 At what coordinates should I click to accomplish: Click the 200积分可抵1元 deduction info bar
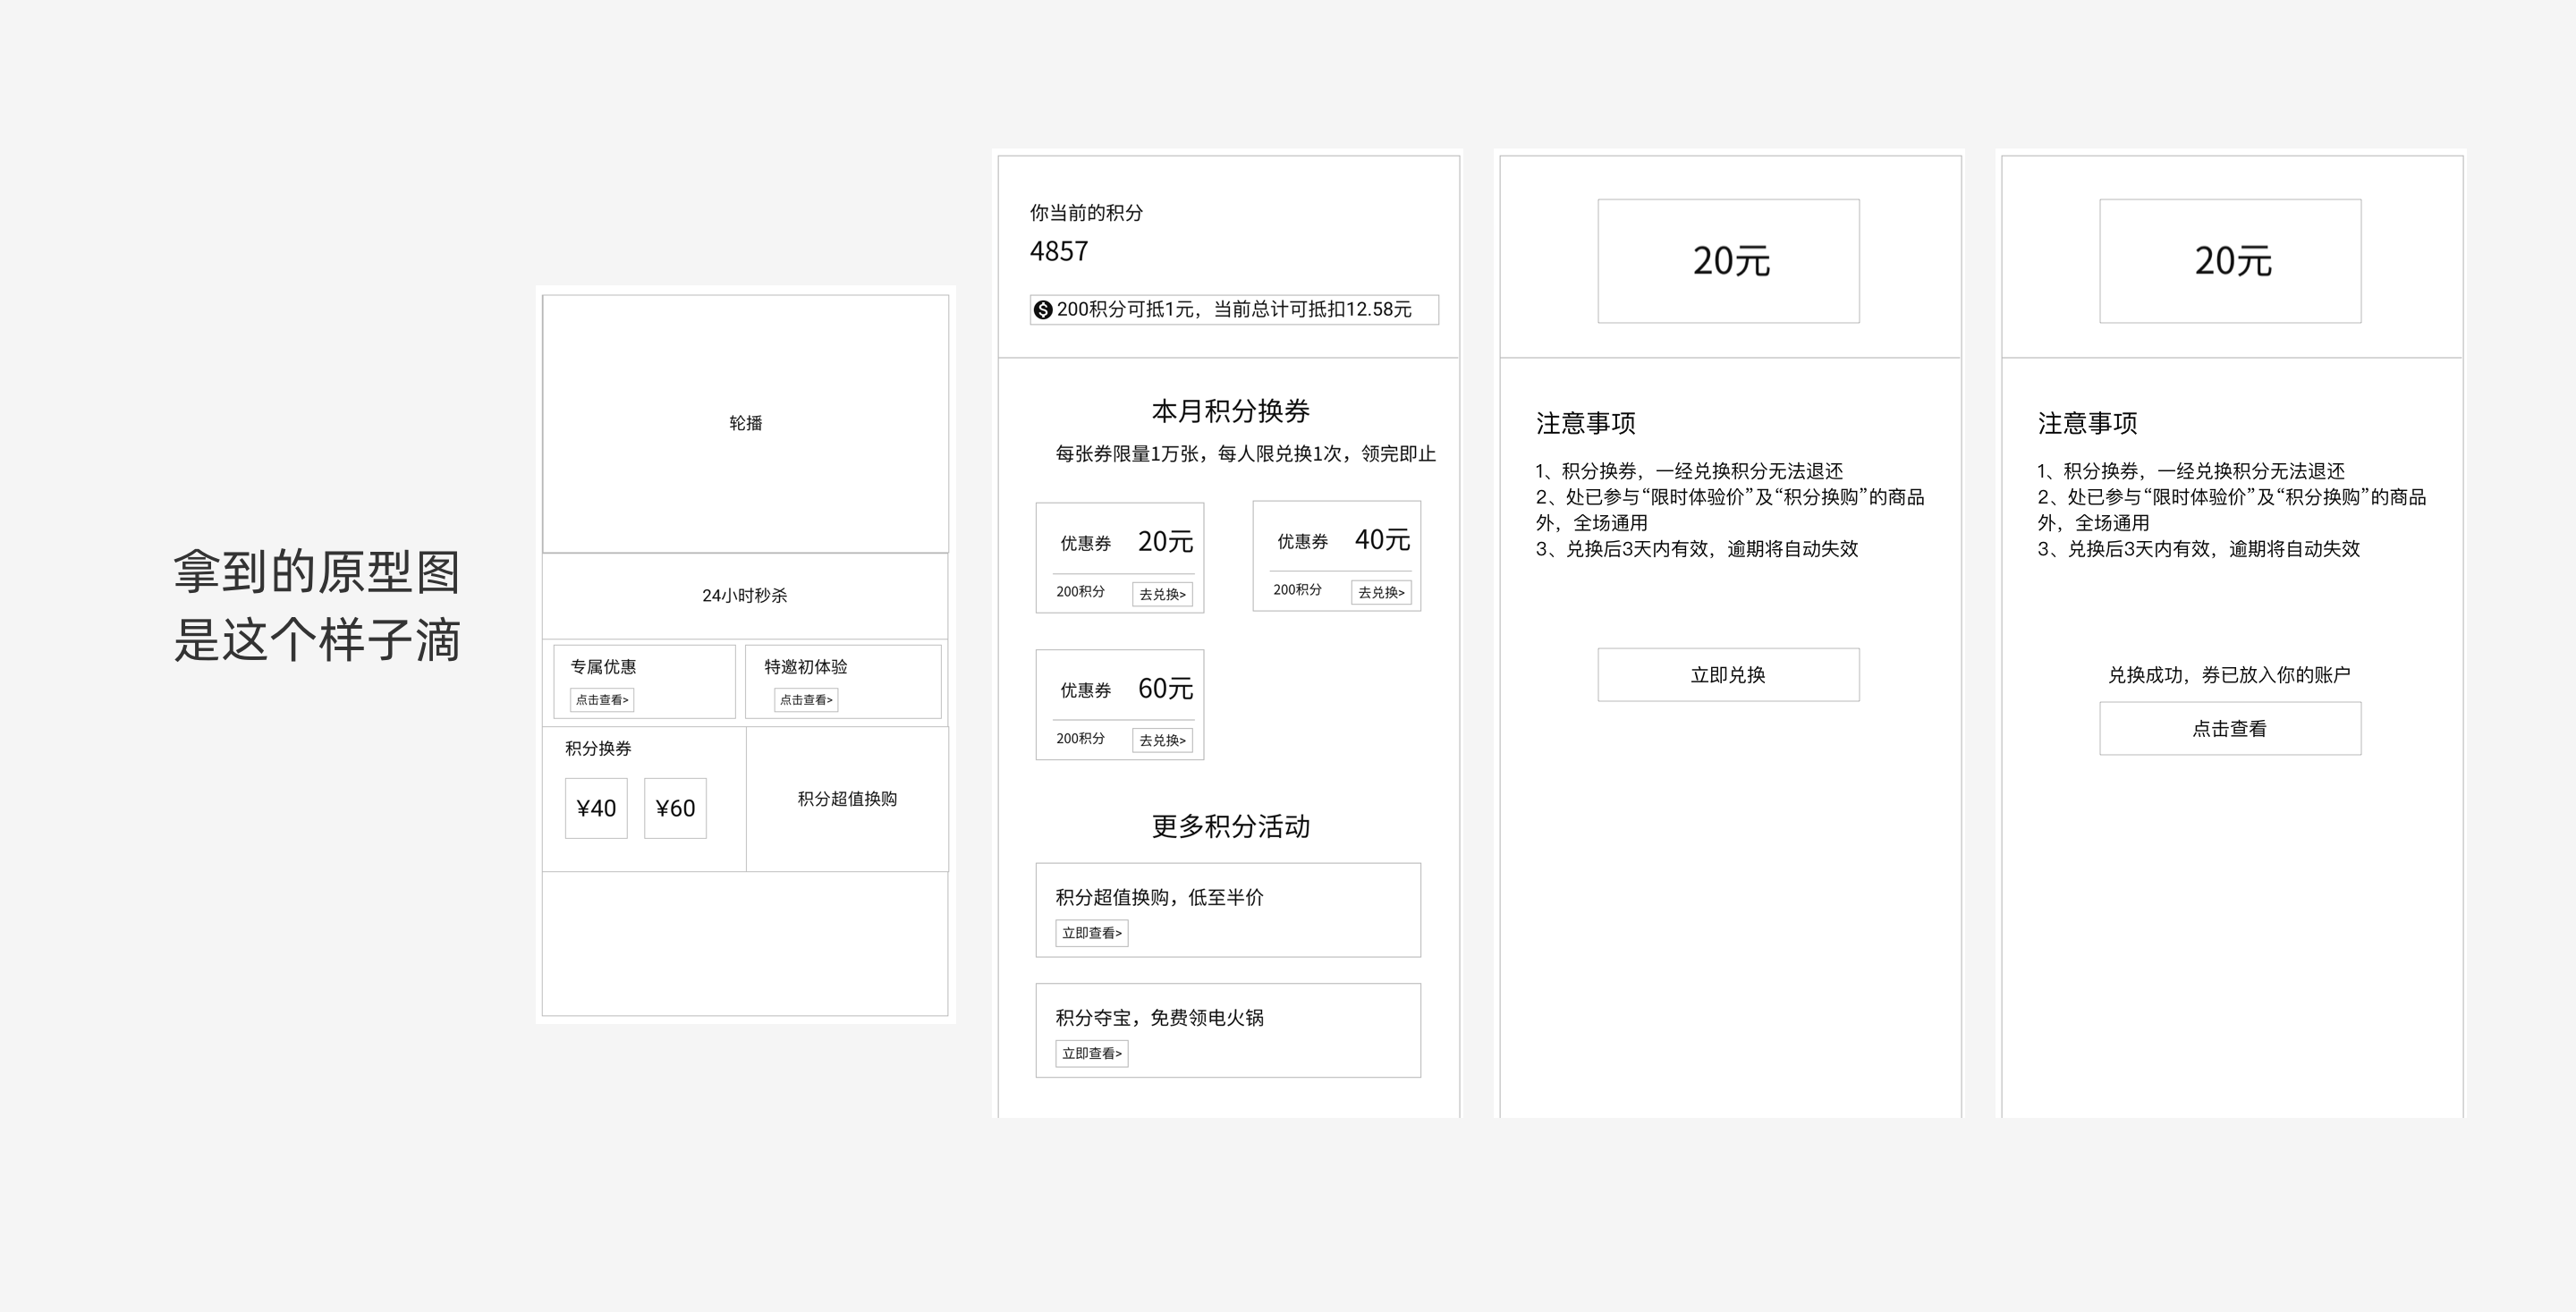(1234, 310)
